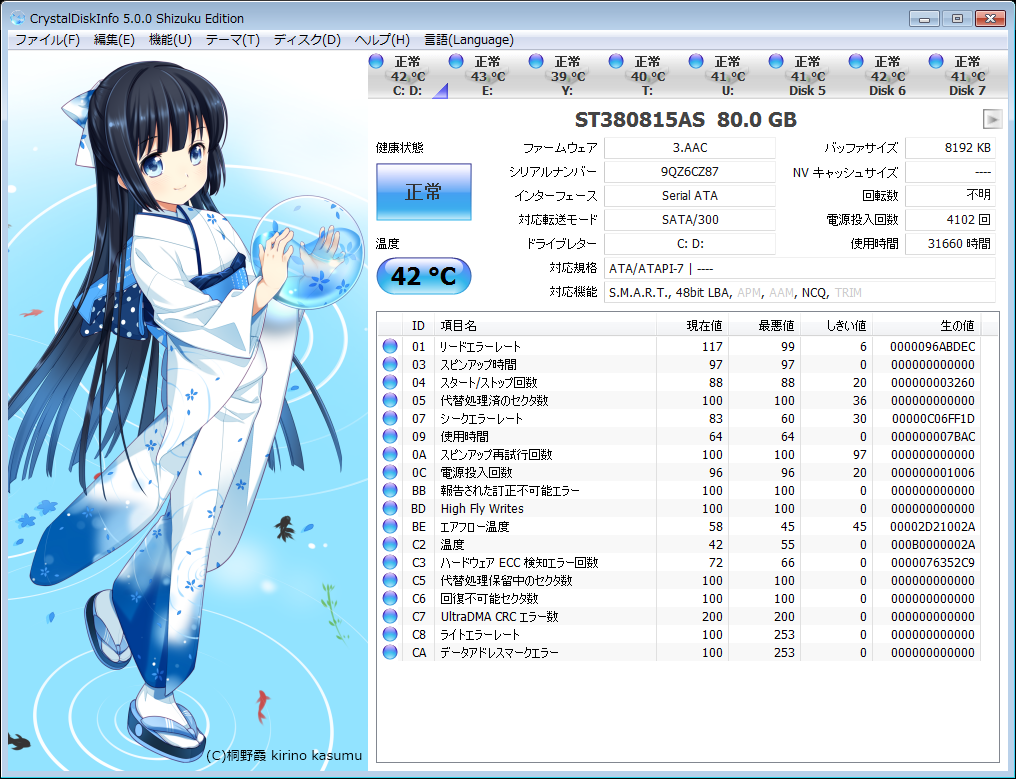1016x779 pixels.
Task: Click status orb for attribute 03 スピンアップ時間
Action: (390, 364)
